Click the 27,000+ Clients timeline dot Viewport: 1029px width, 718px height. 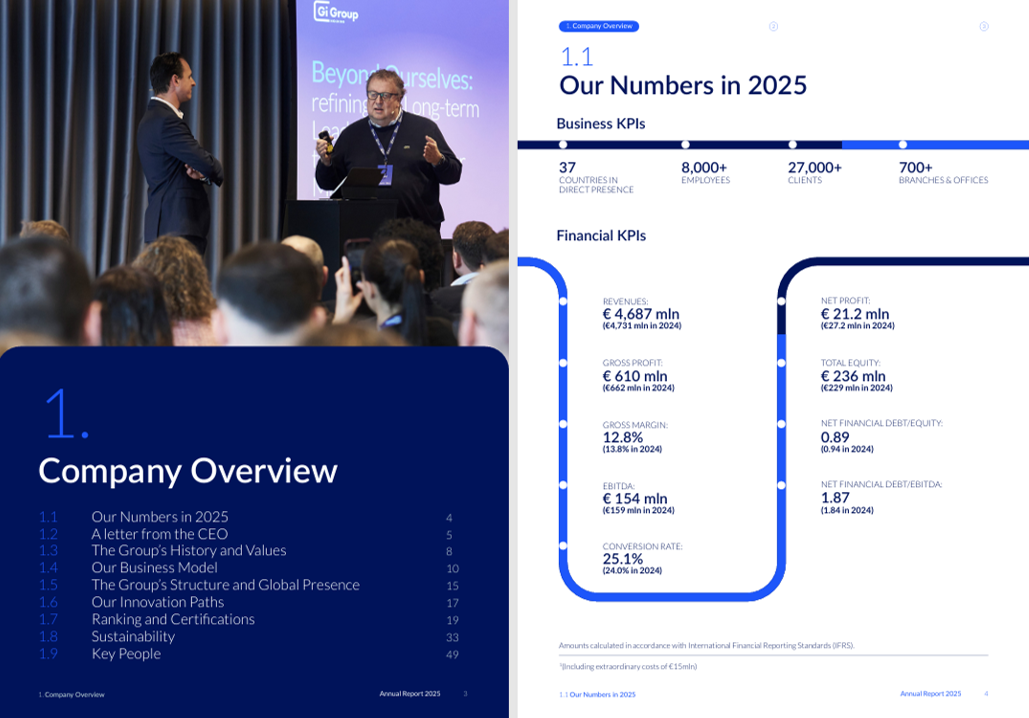point(792,144)
